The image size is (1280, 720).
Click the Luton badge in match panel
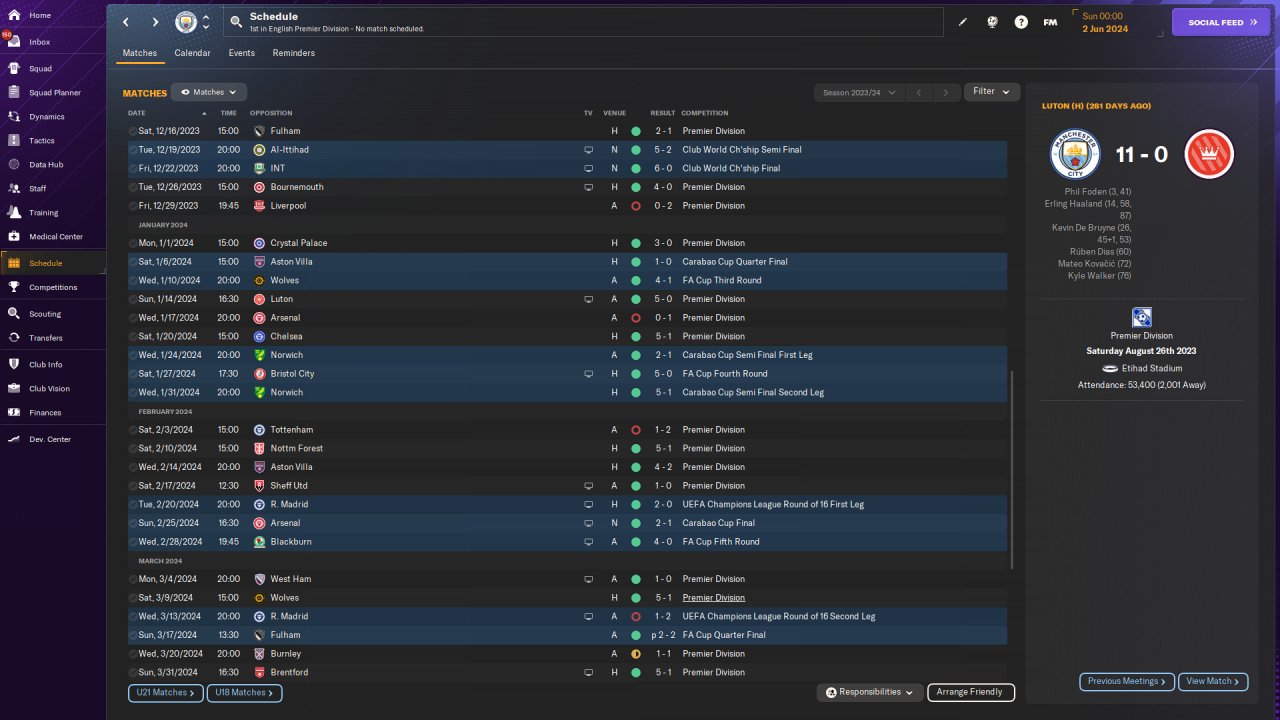tap(1209, 154)
